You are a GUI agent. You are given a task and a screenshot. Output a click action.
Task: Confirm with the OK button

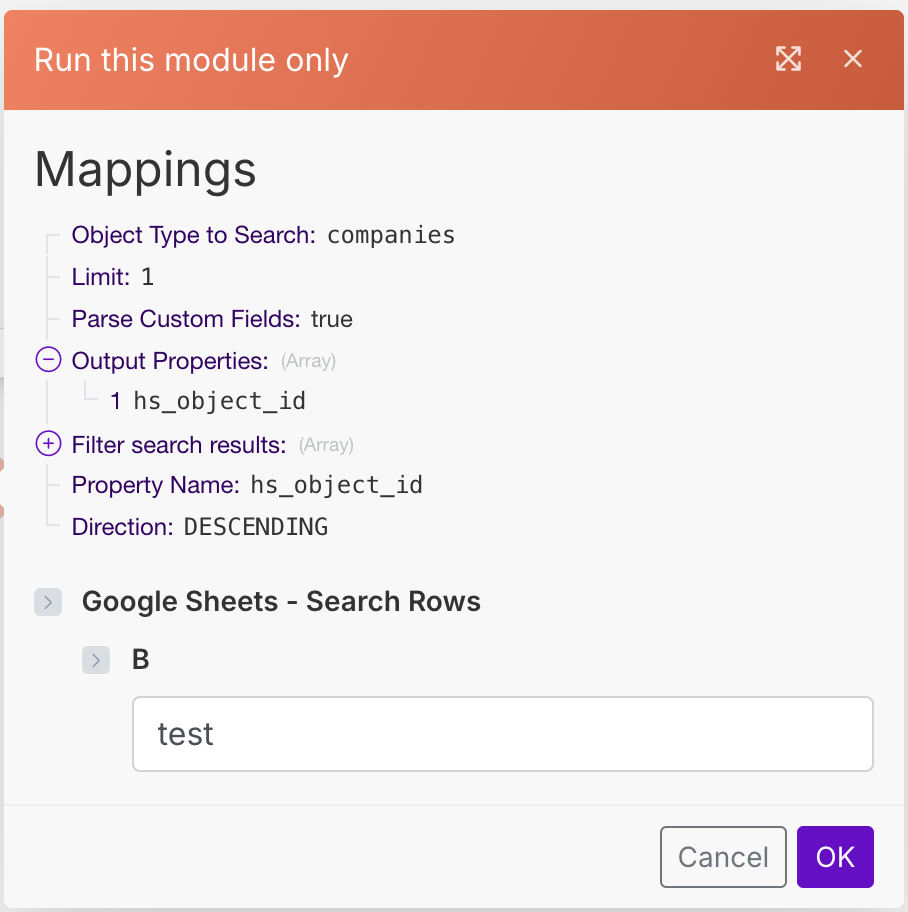(x=835, y=857)
